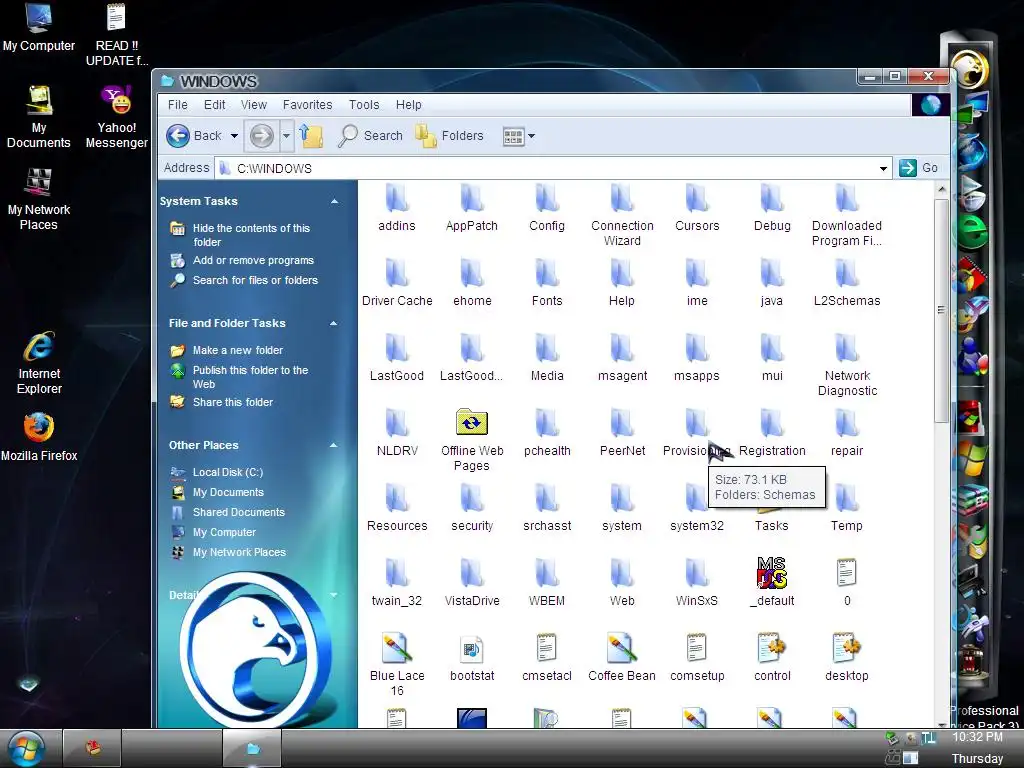Open the AppPatch folder
This screenshot has width=1024, height=768.
coord(472,208)
